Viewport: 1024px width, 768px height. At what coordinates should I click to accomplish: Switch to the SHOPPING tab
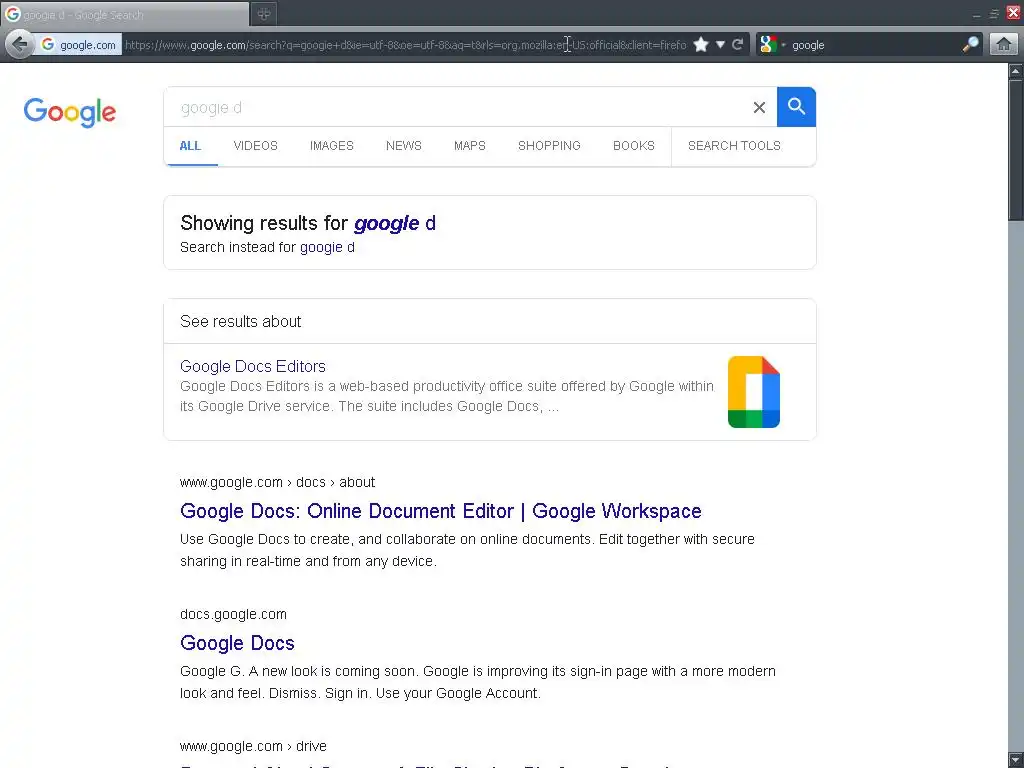(549, 146)
